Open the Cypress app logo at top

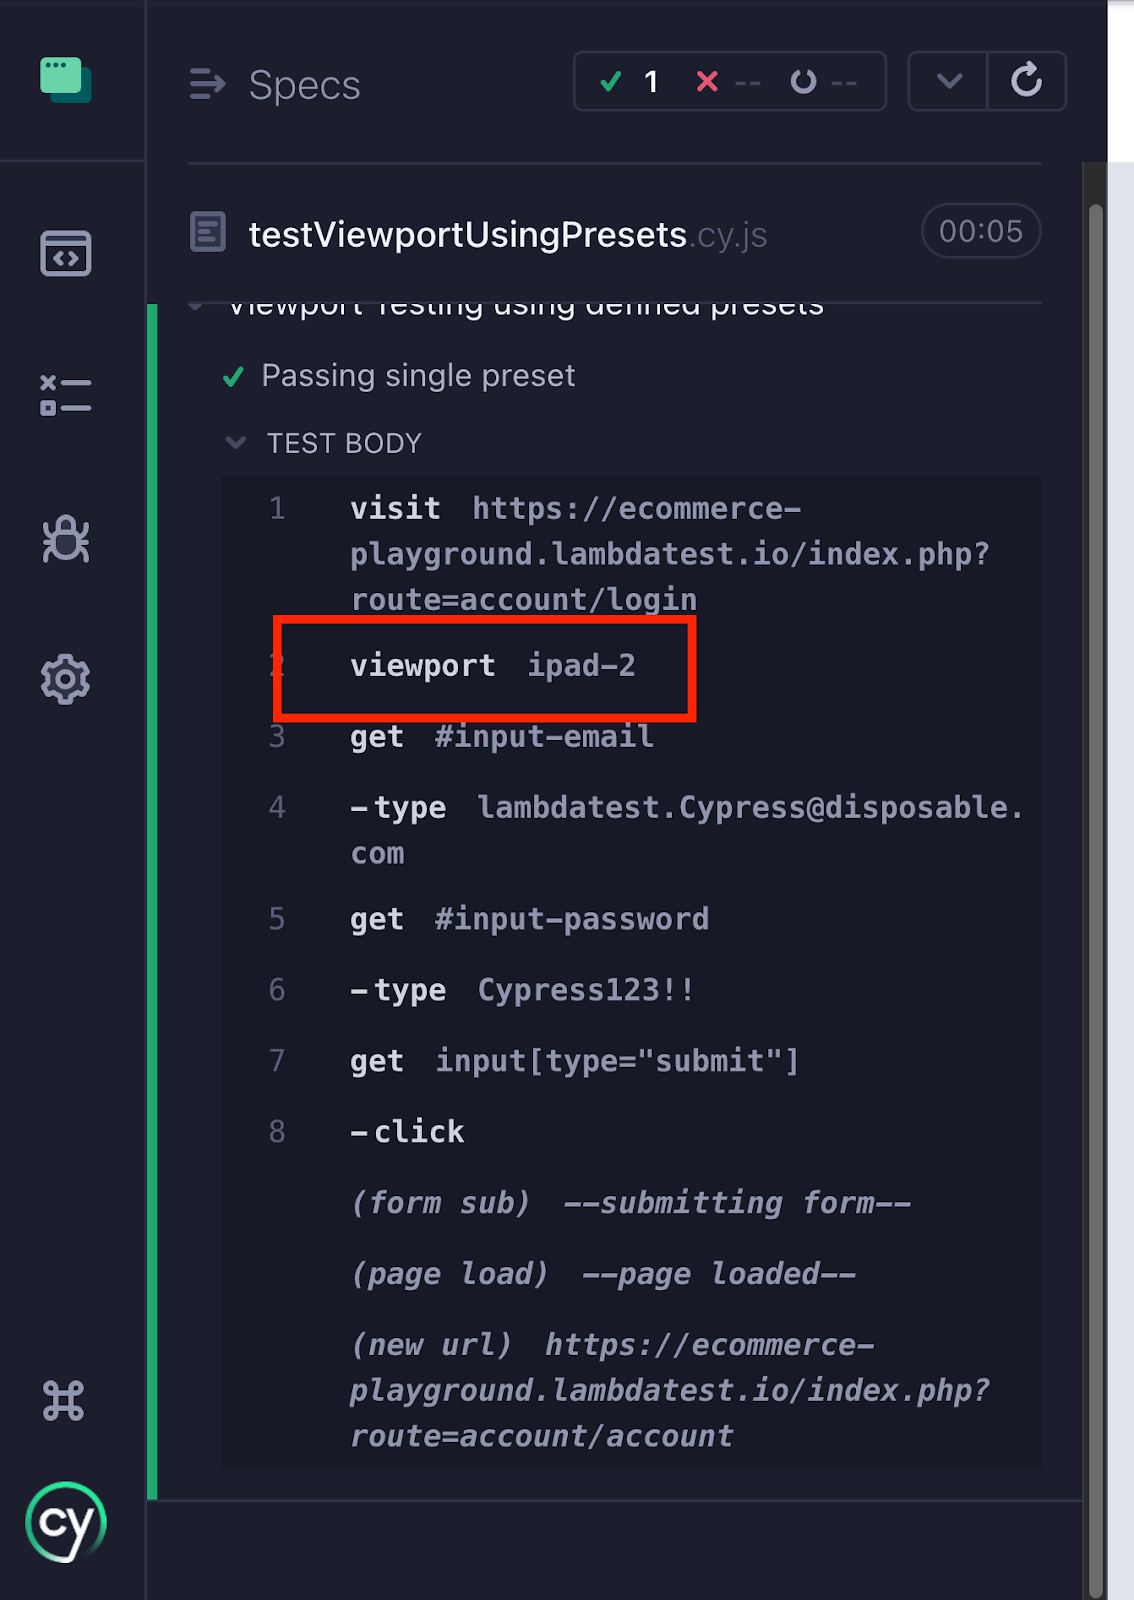(66, 80)
